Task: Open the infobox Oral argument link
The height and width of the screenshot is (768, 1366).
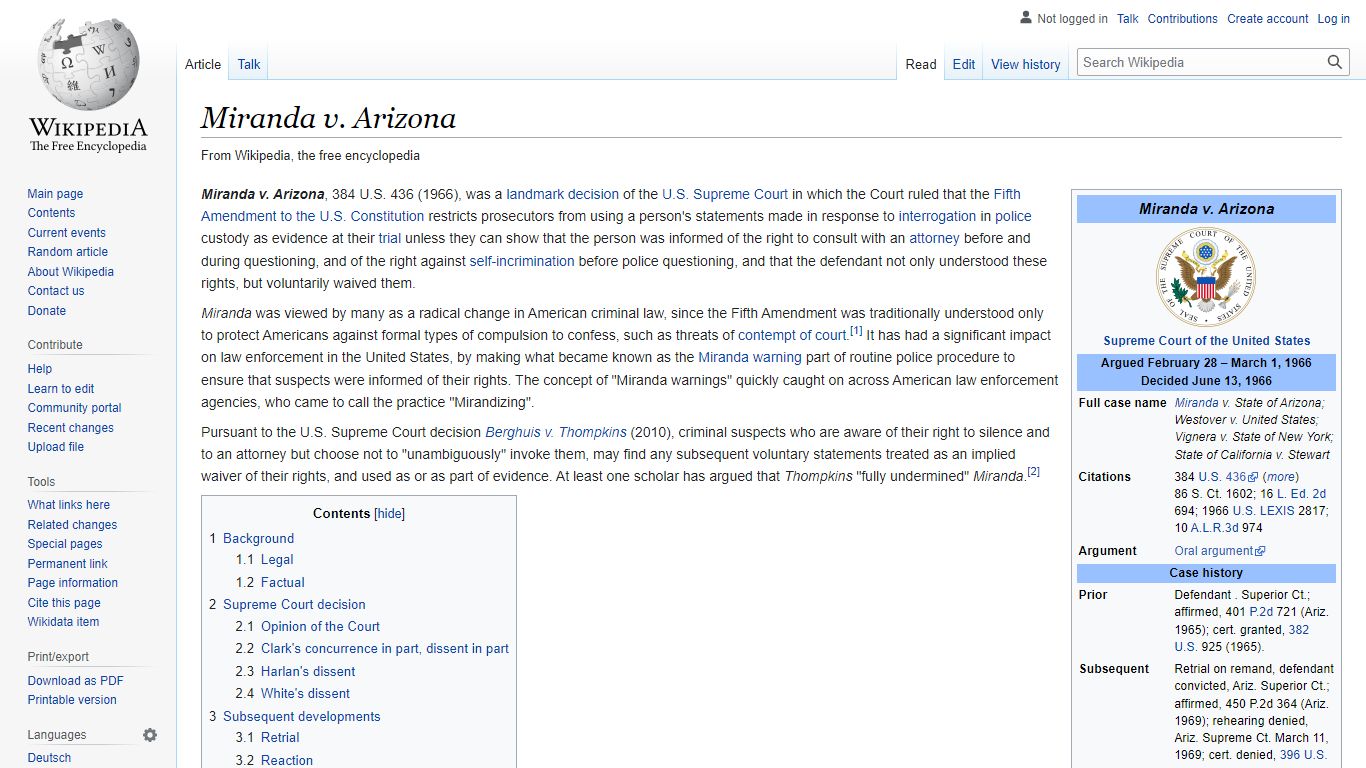Action: [1214, 551]
